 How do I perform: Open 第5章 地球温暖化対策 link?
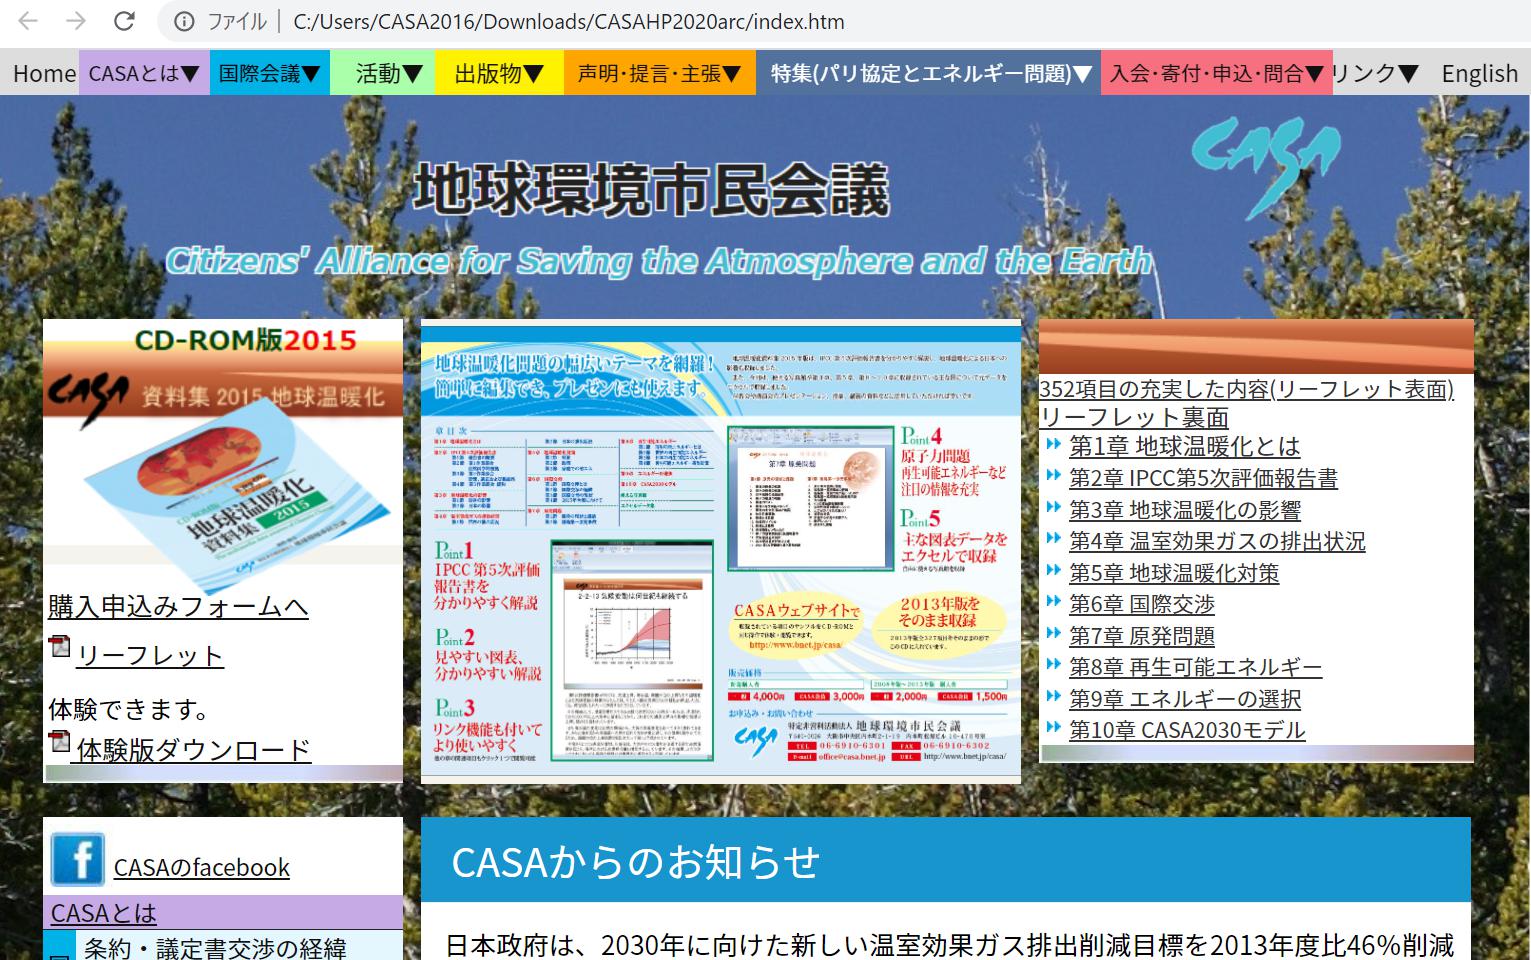point(1174,573)
